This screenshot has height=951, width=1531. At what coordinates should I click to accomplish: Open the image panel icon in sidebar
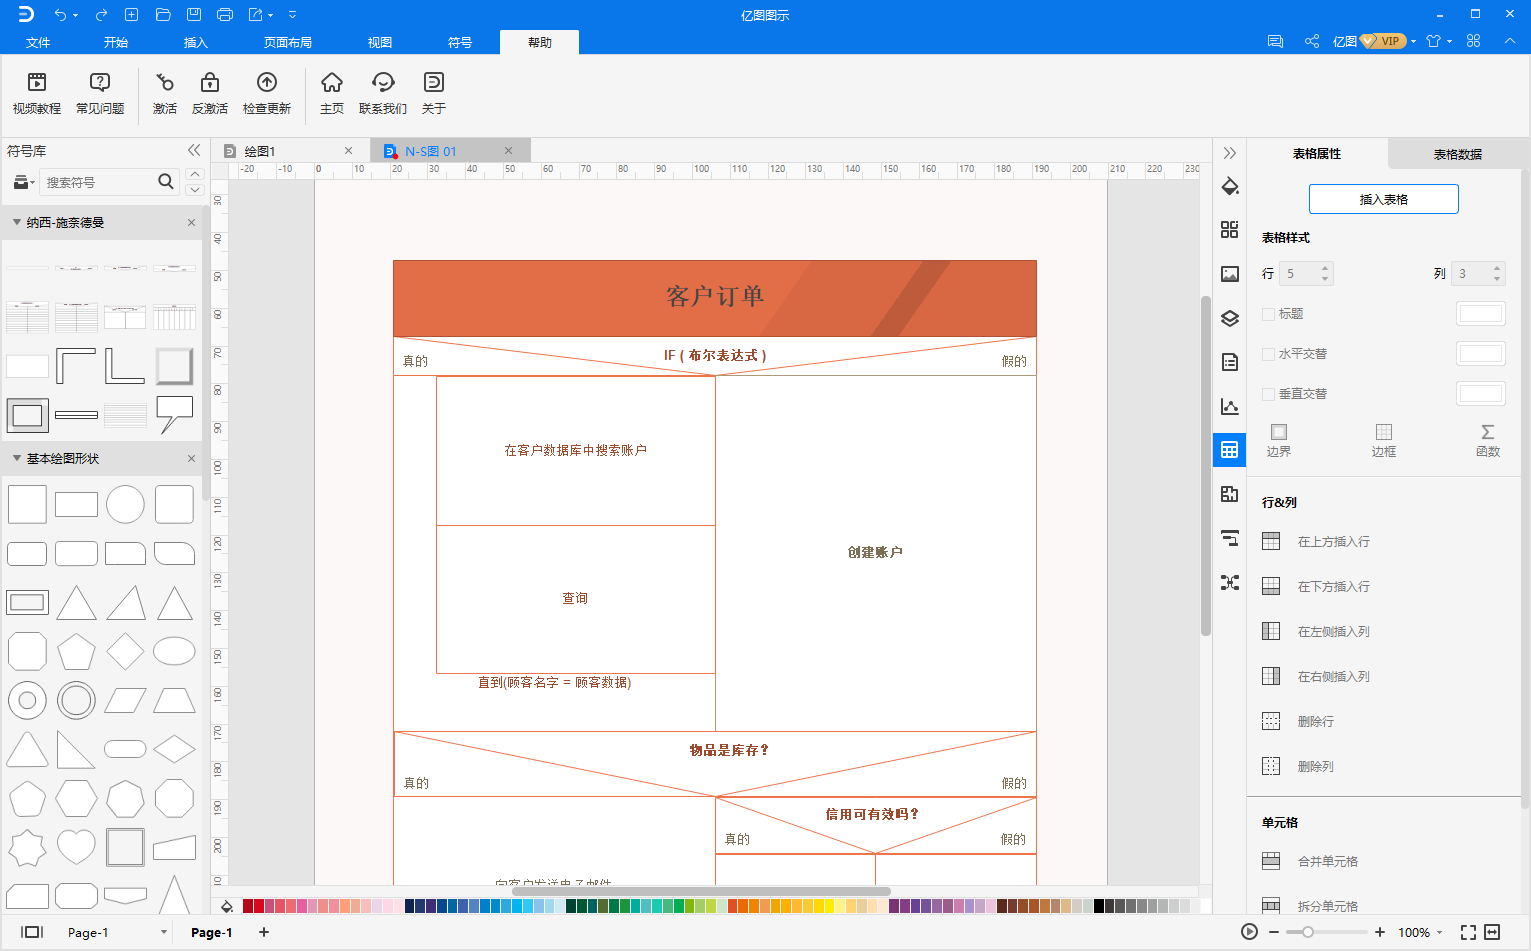(x=1230, y=274)
